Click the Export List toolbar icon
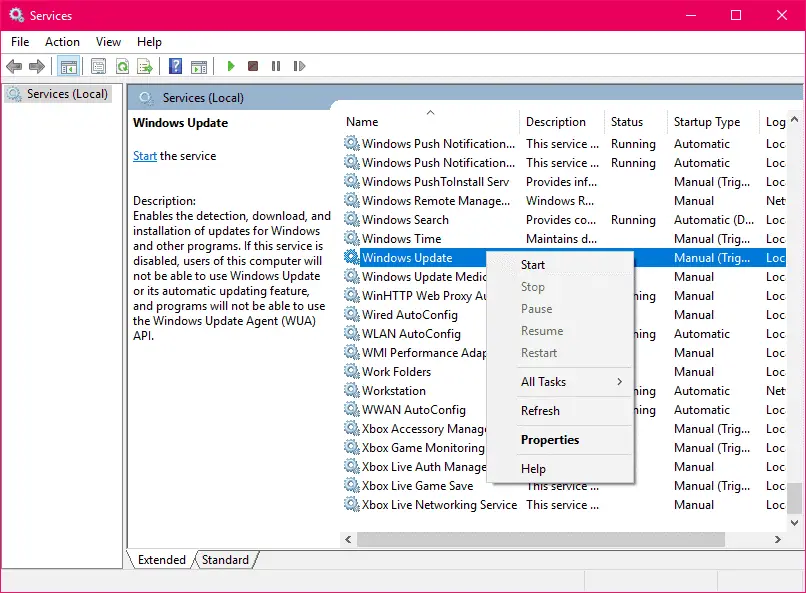806x593 pixels. [145, 66]
